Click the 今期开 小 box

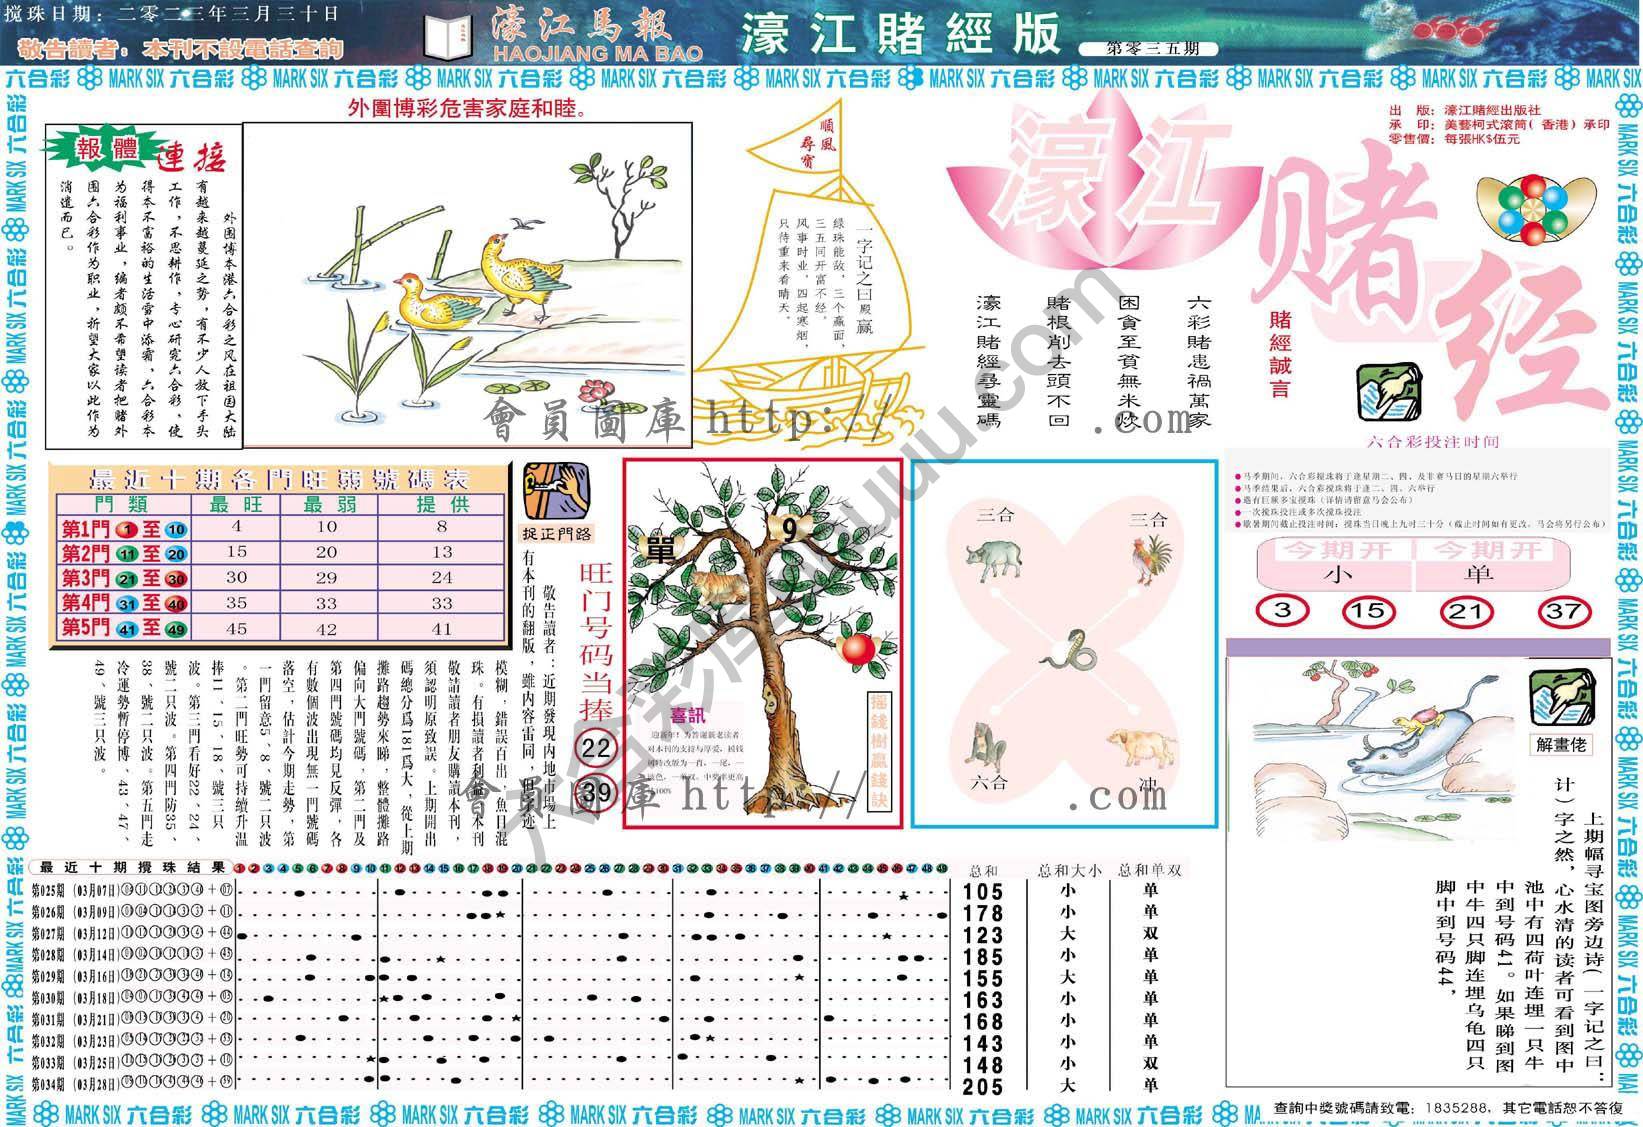(x=1335, y=574)
